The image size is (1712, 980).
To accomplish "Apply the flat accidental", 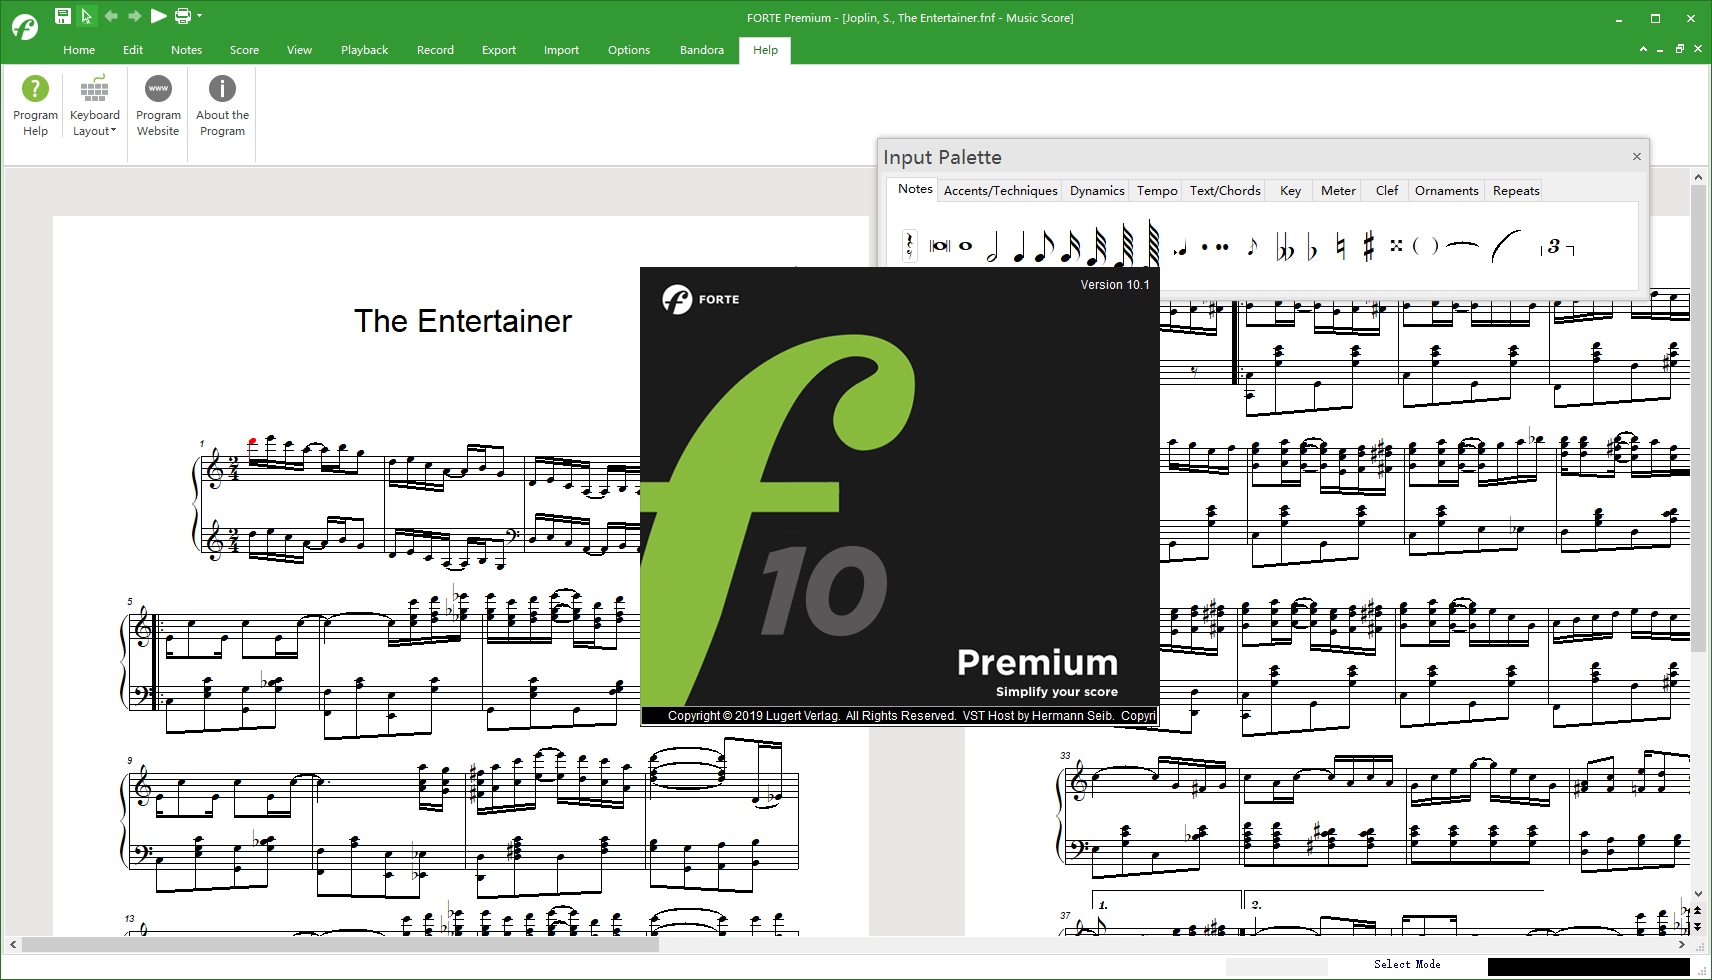I will point(1312,247).
